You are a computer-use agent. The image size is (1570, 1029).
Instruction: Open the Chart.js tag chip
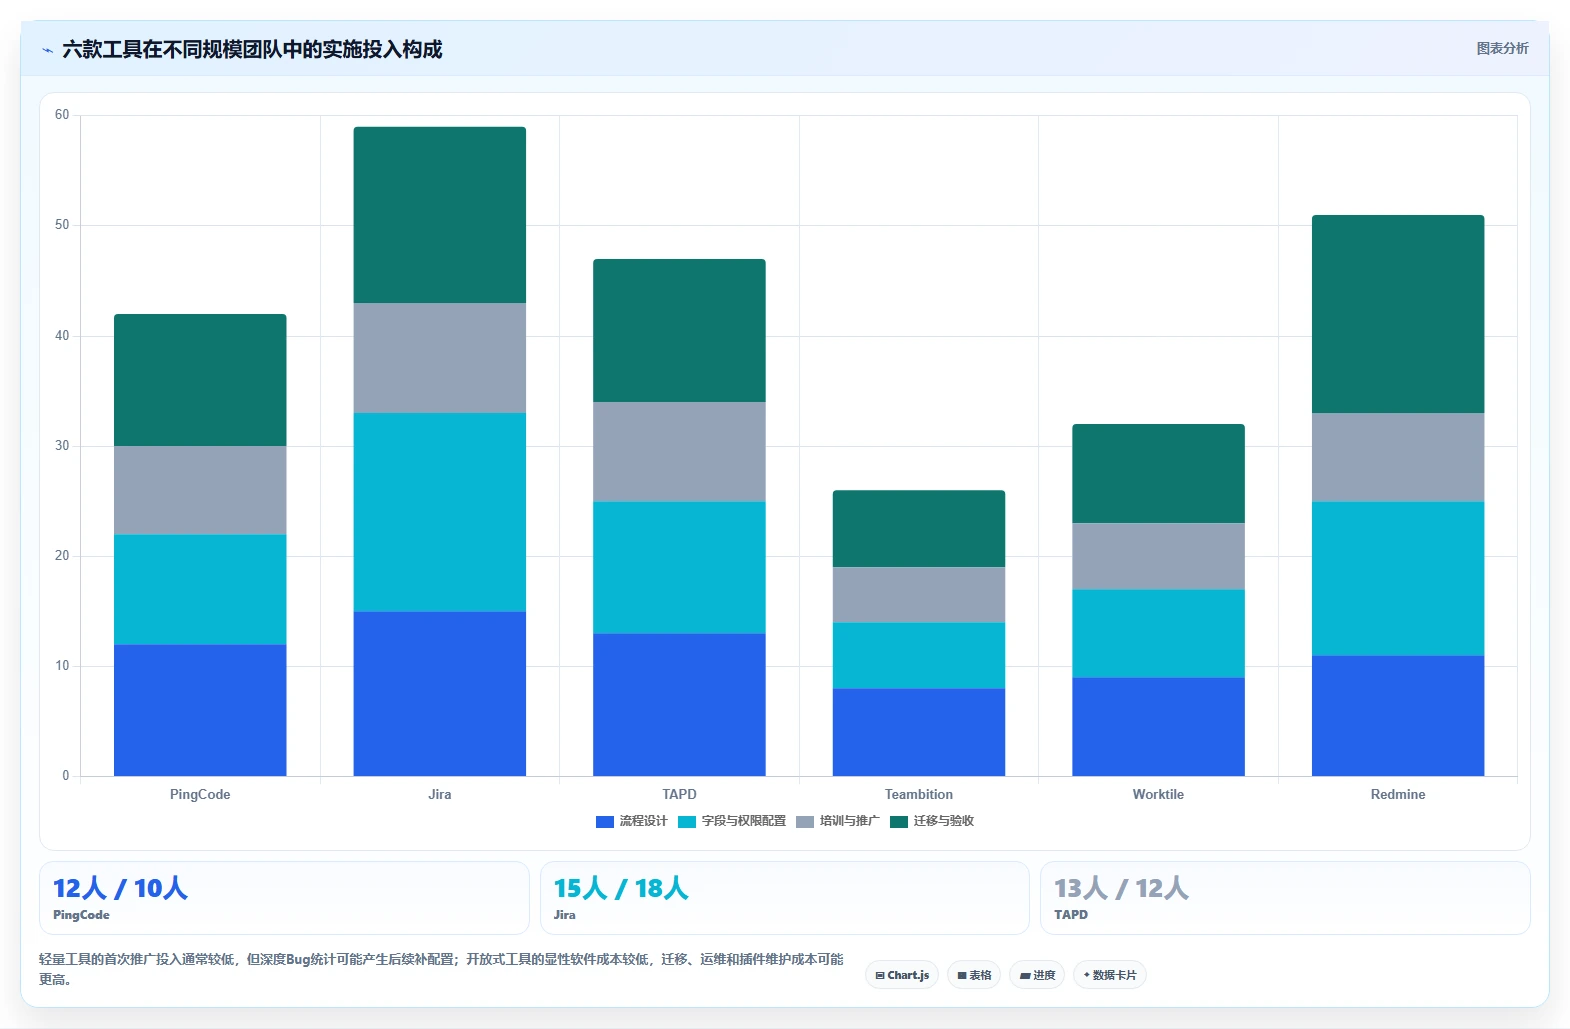[x=902, y=975]
